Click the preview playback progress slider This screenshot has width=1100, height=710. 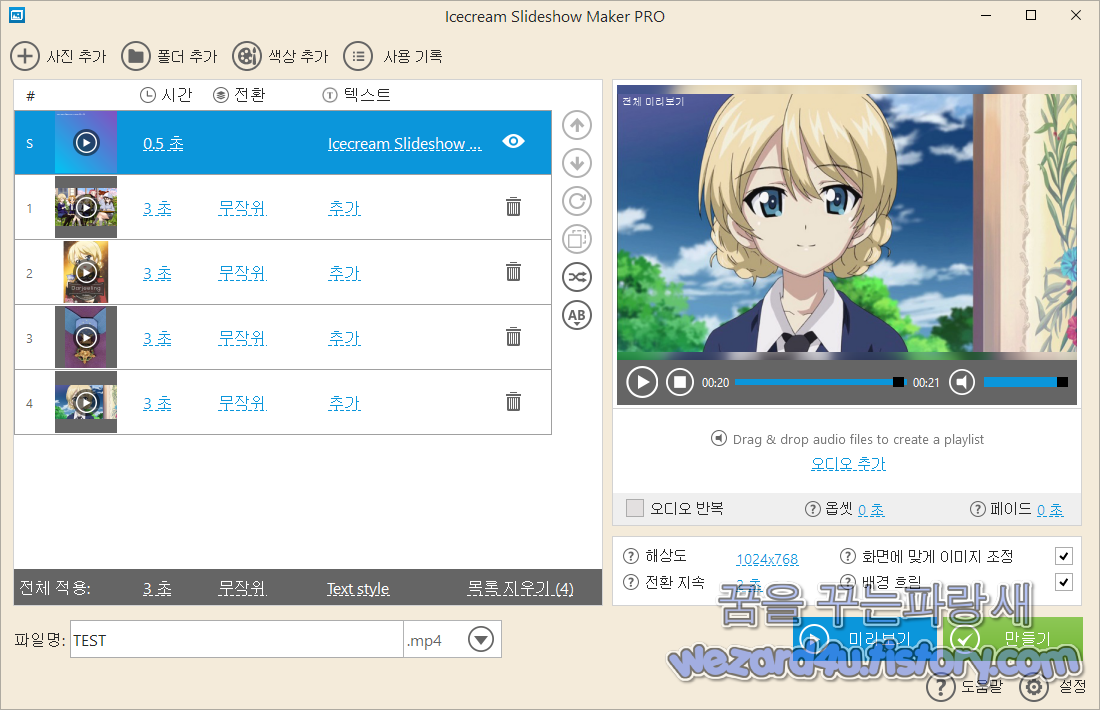820,382
